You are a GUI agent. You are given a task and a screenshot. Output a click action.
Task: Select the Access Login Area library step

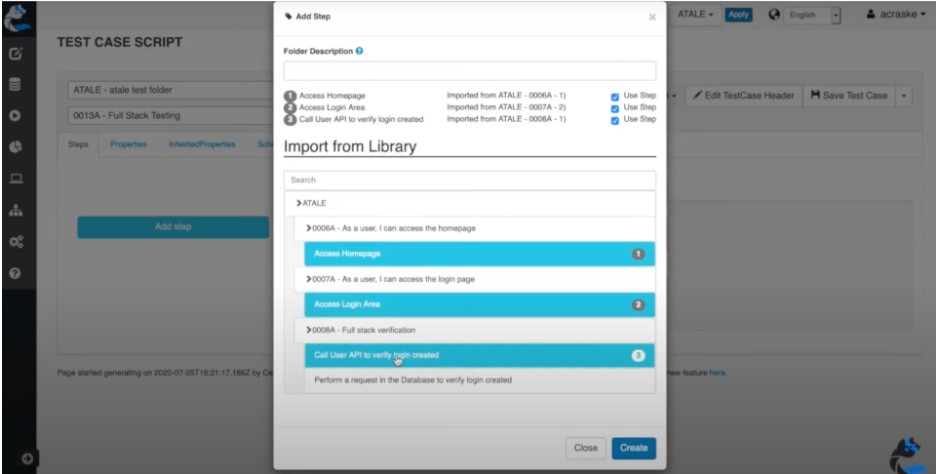(479, 305)
